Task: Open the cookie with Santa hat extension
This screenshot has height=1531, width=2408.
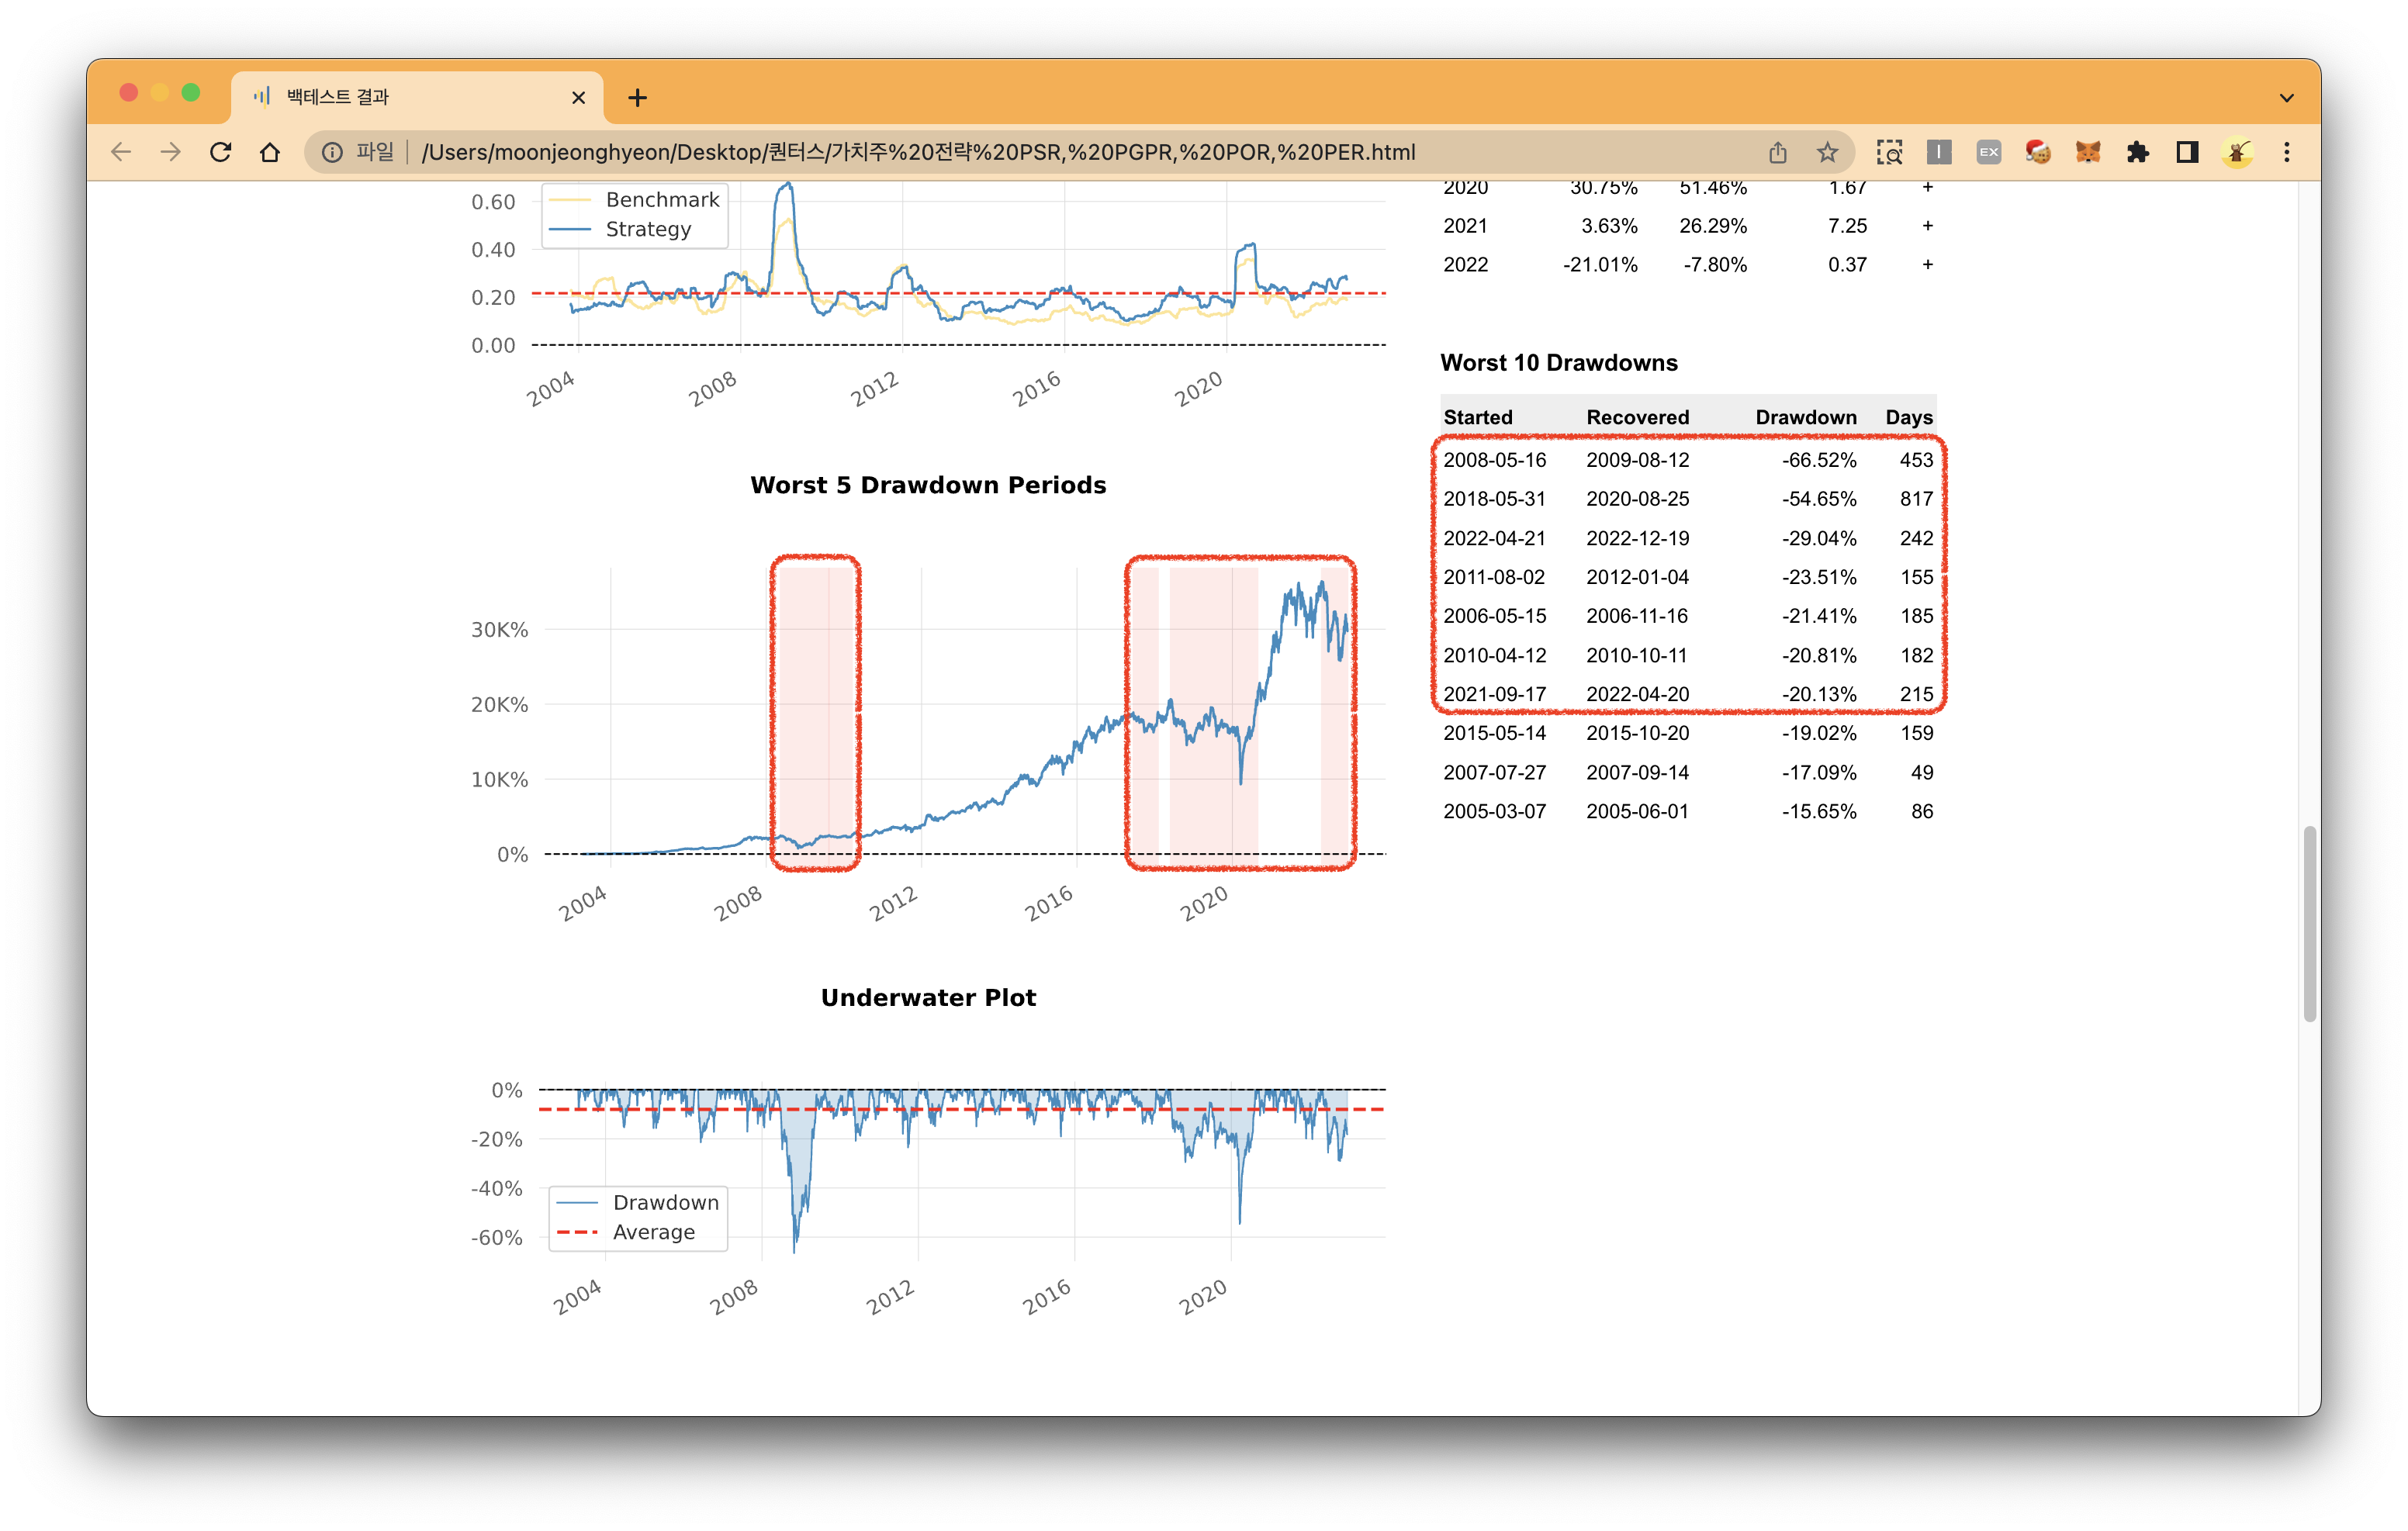Action: point(2038,152)
